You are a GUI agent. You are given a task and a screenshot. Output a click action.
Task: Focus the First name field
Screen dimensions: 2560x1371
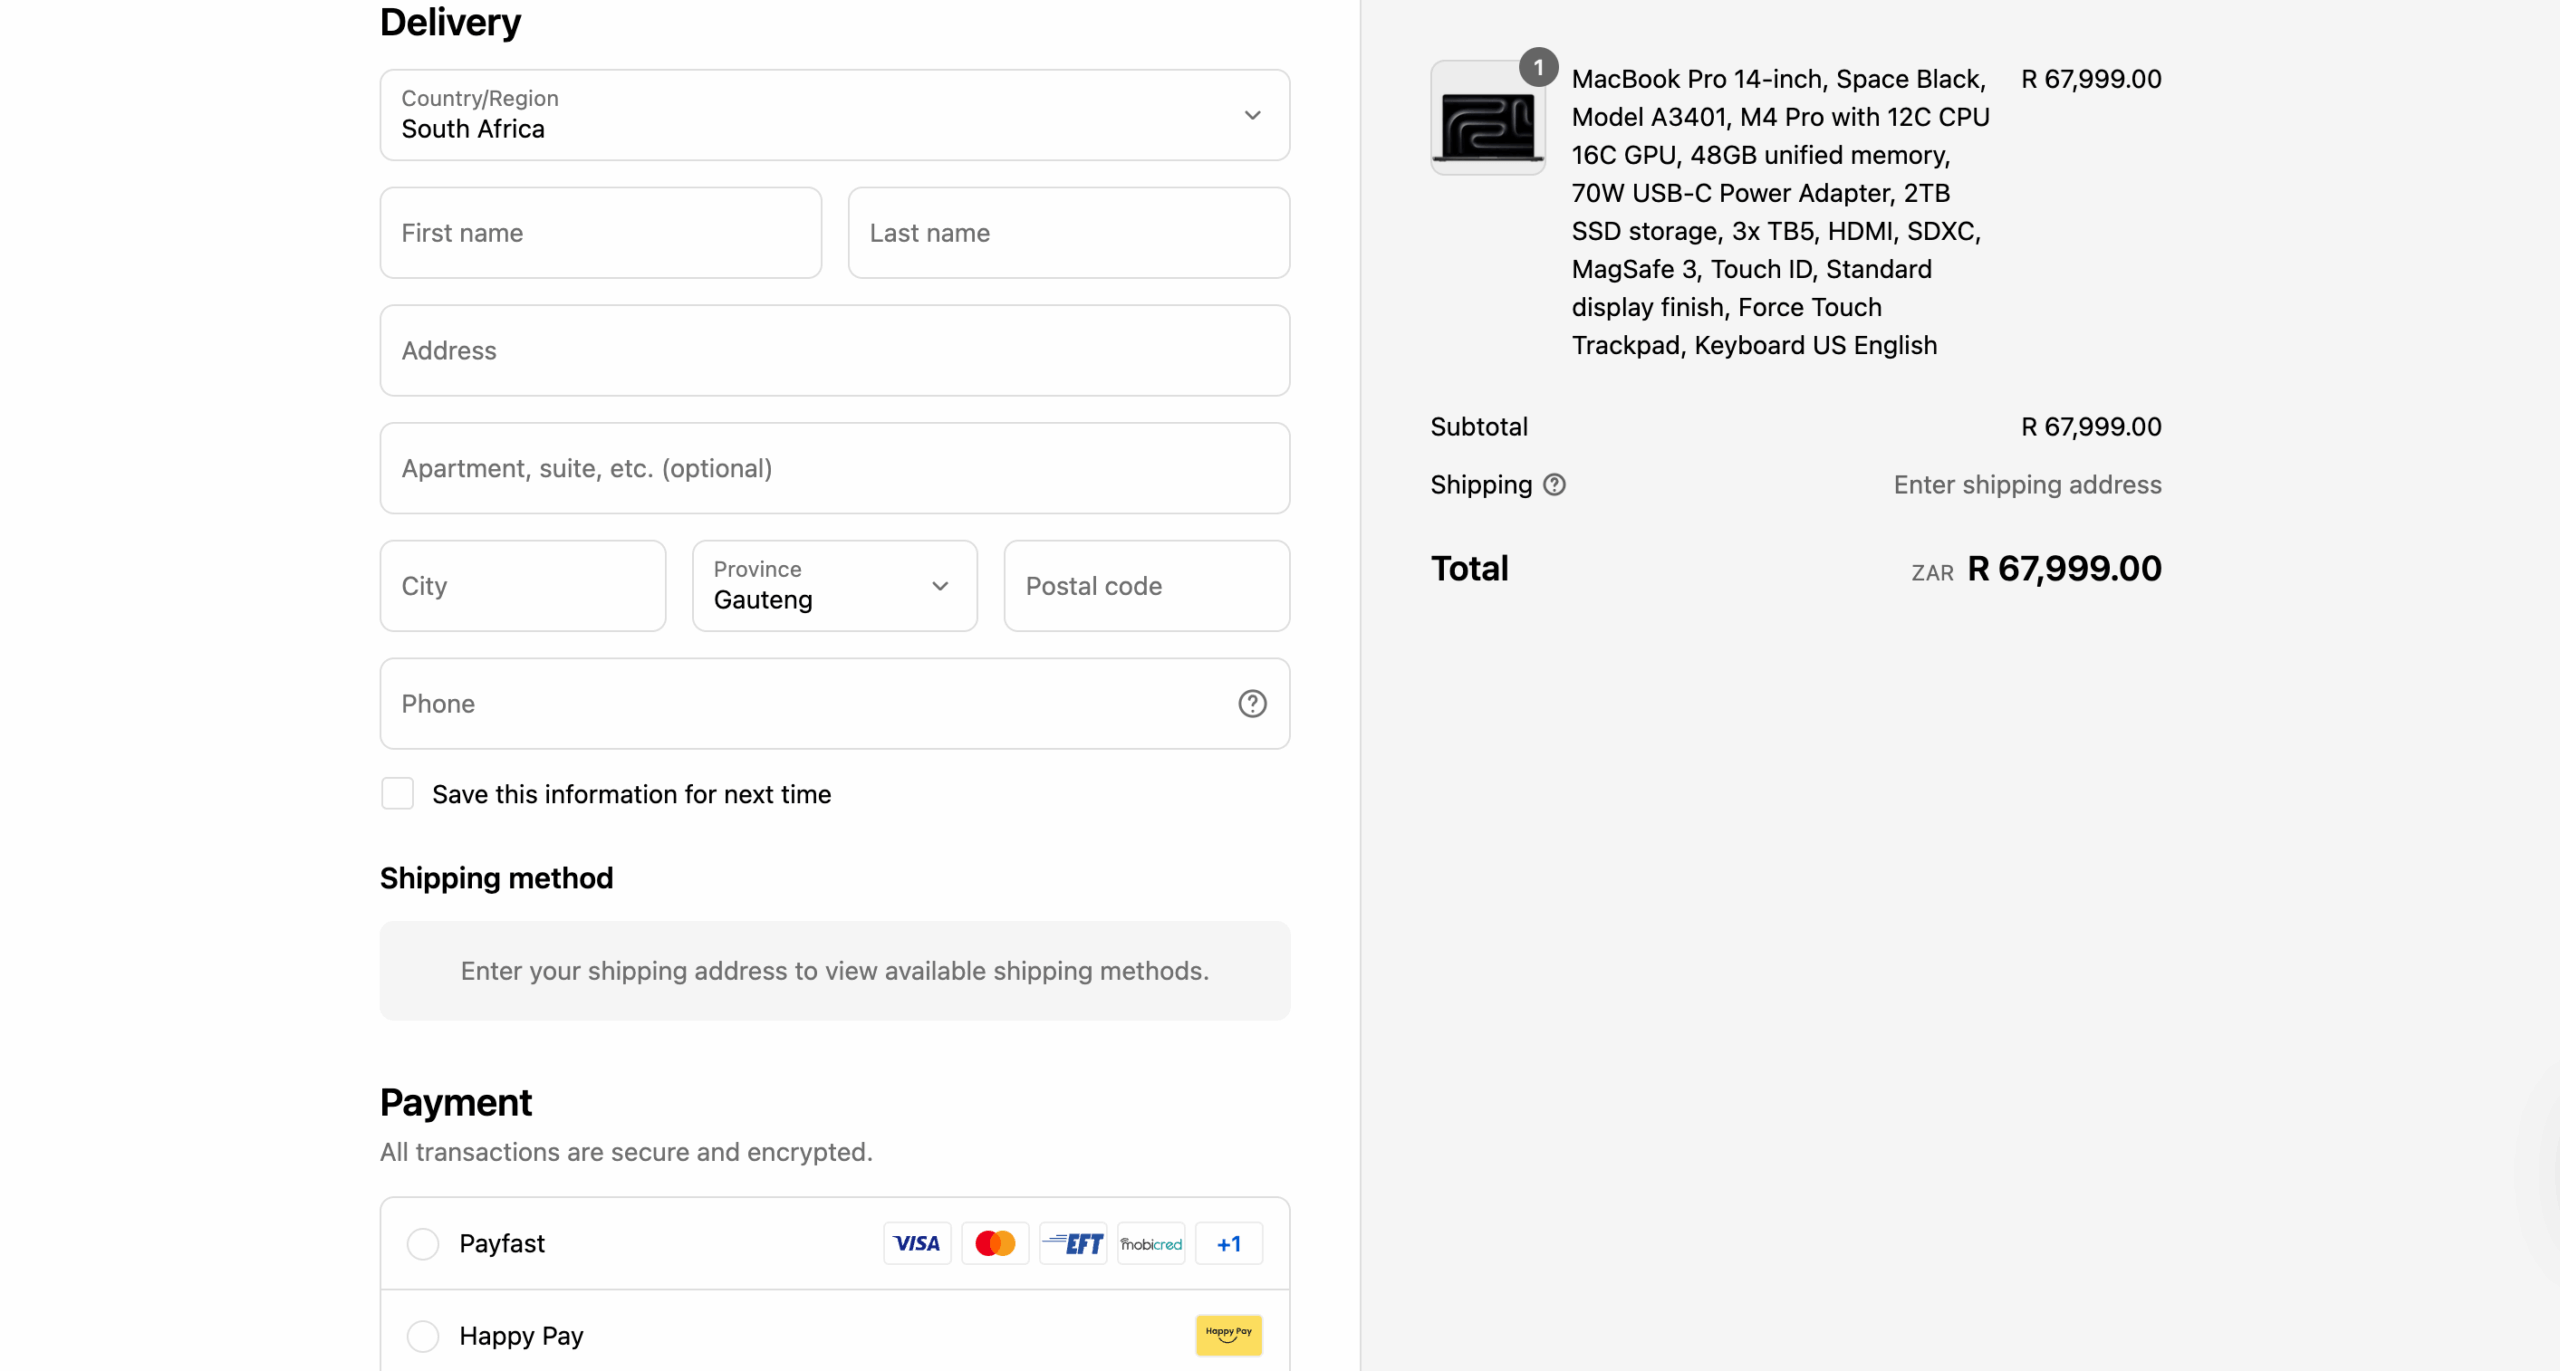(600, 233)
